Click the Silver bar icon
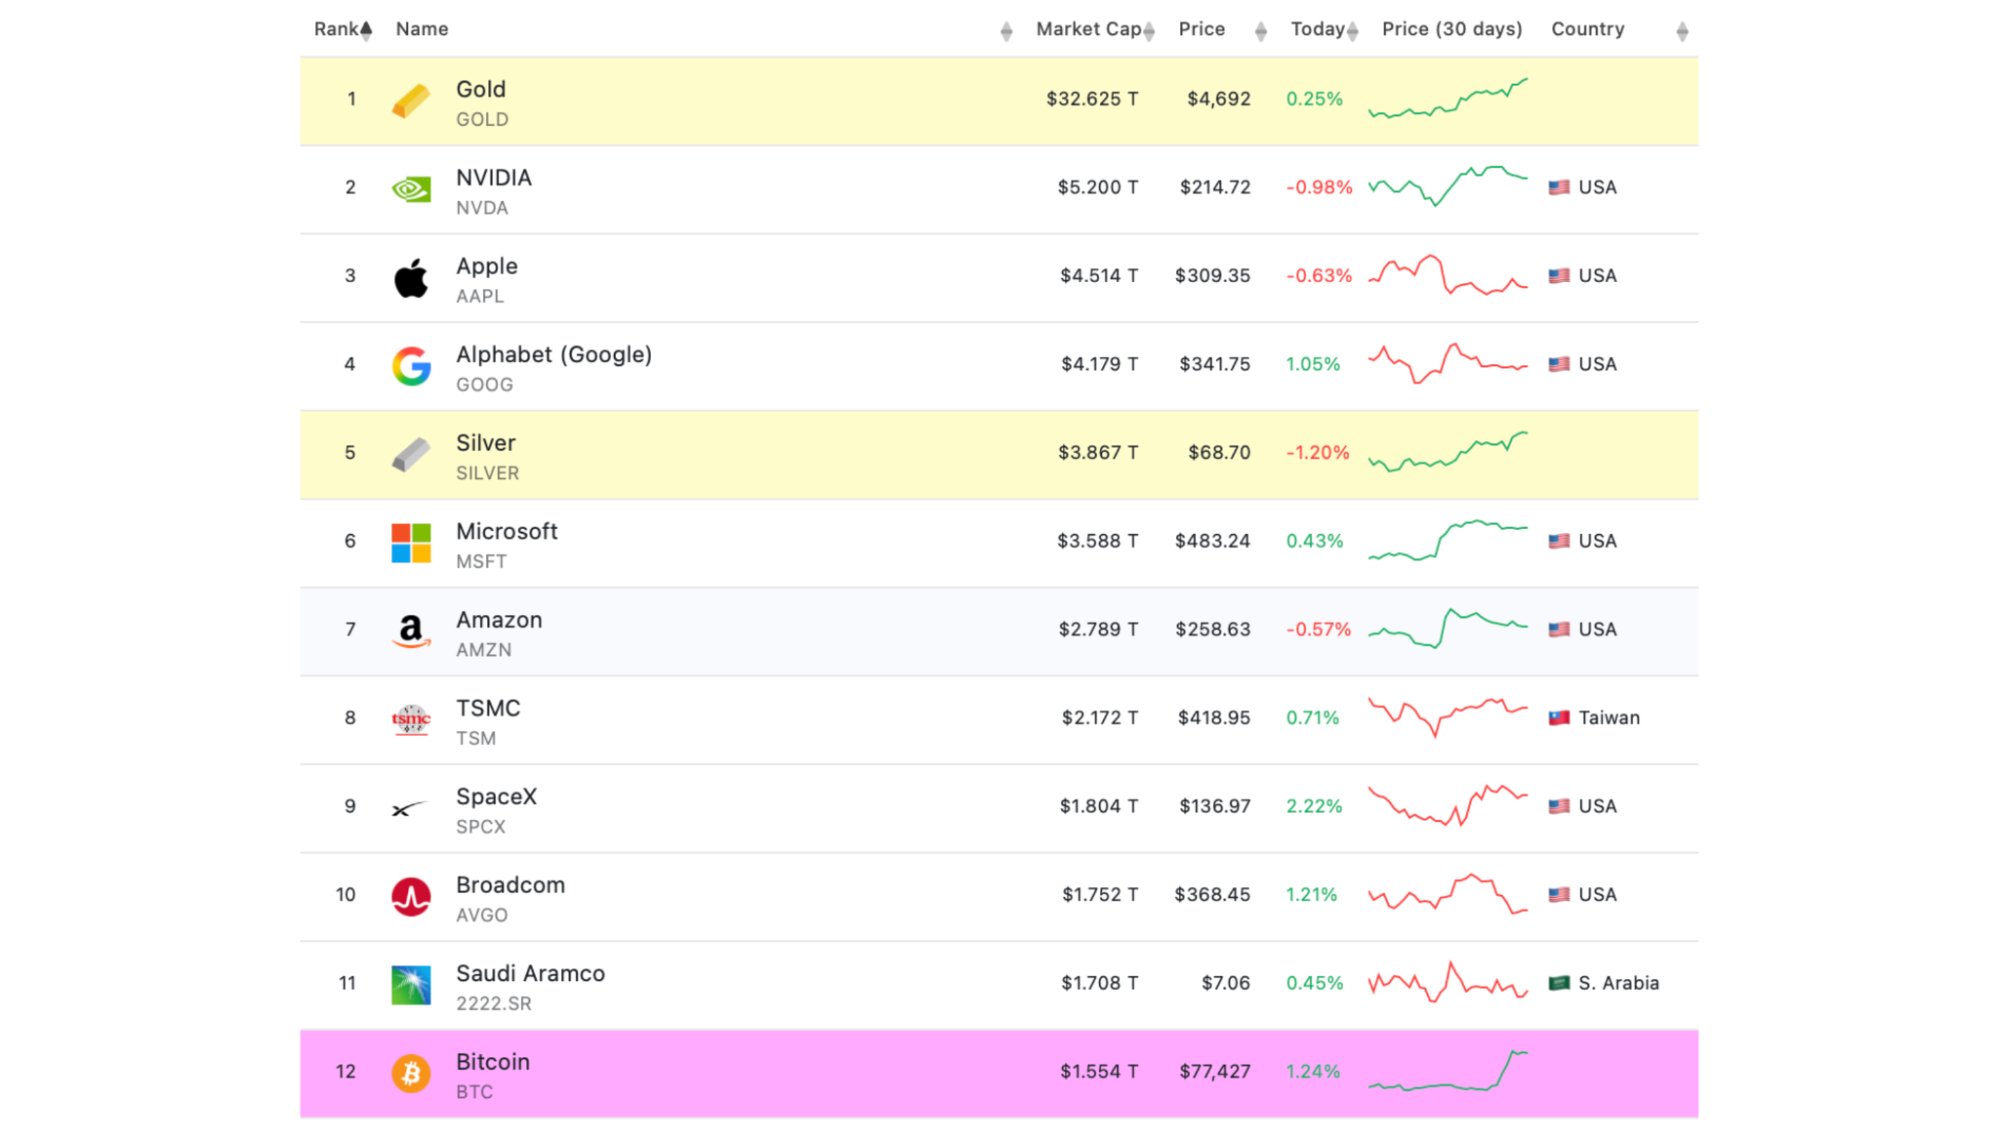This screenshot has height=1124, width=1999. click(411, 454)
